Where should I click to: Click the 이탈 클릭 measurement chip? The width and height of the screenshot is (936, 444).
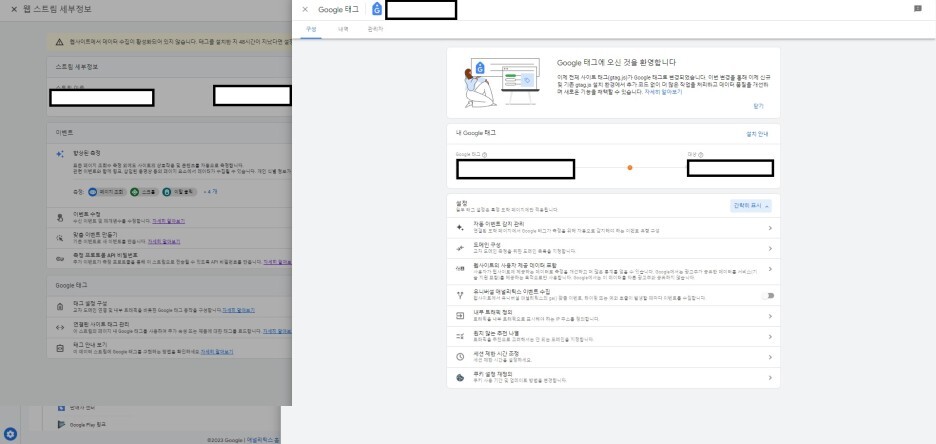(180, 192)
